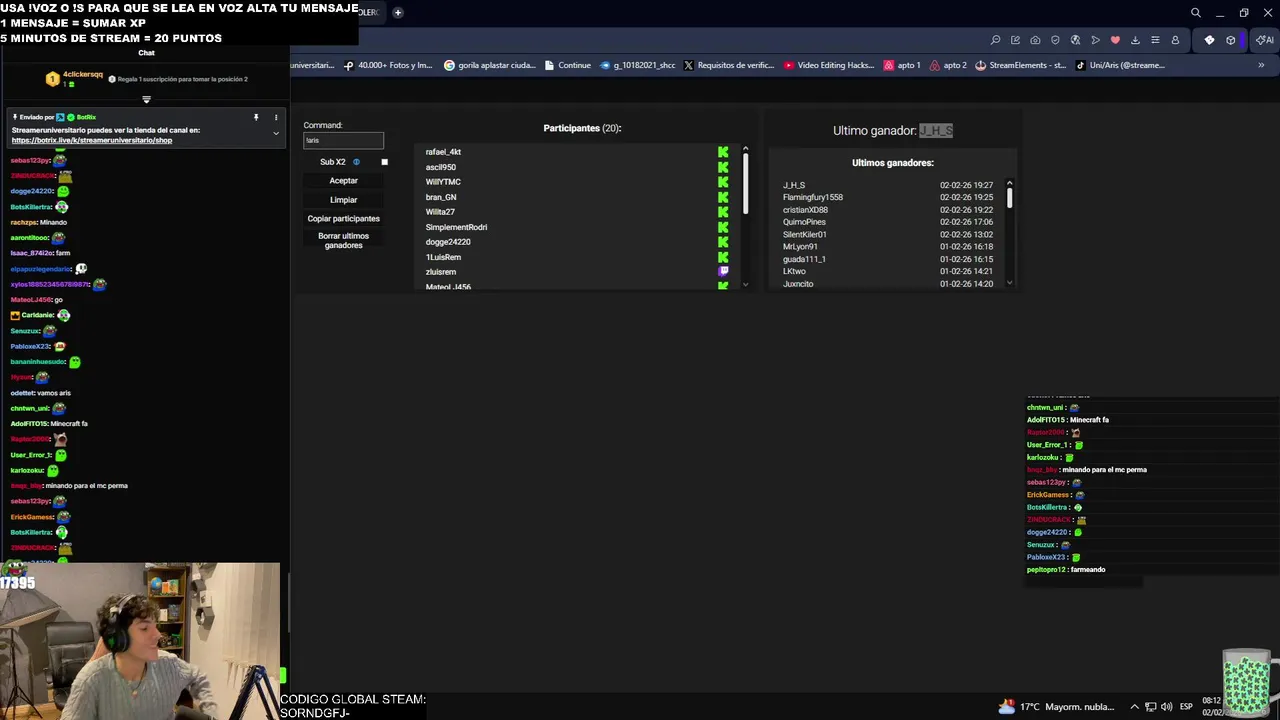Click the 4clickersqq top gifter name
1280x720 pixels.
[83, 74]
